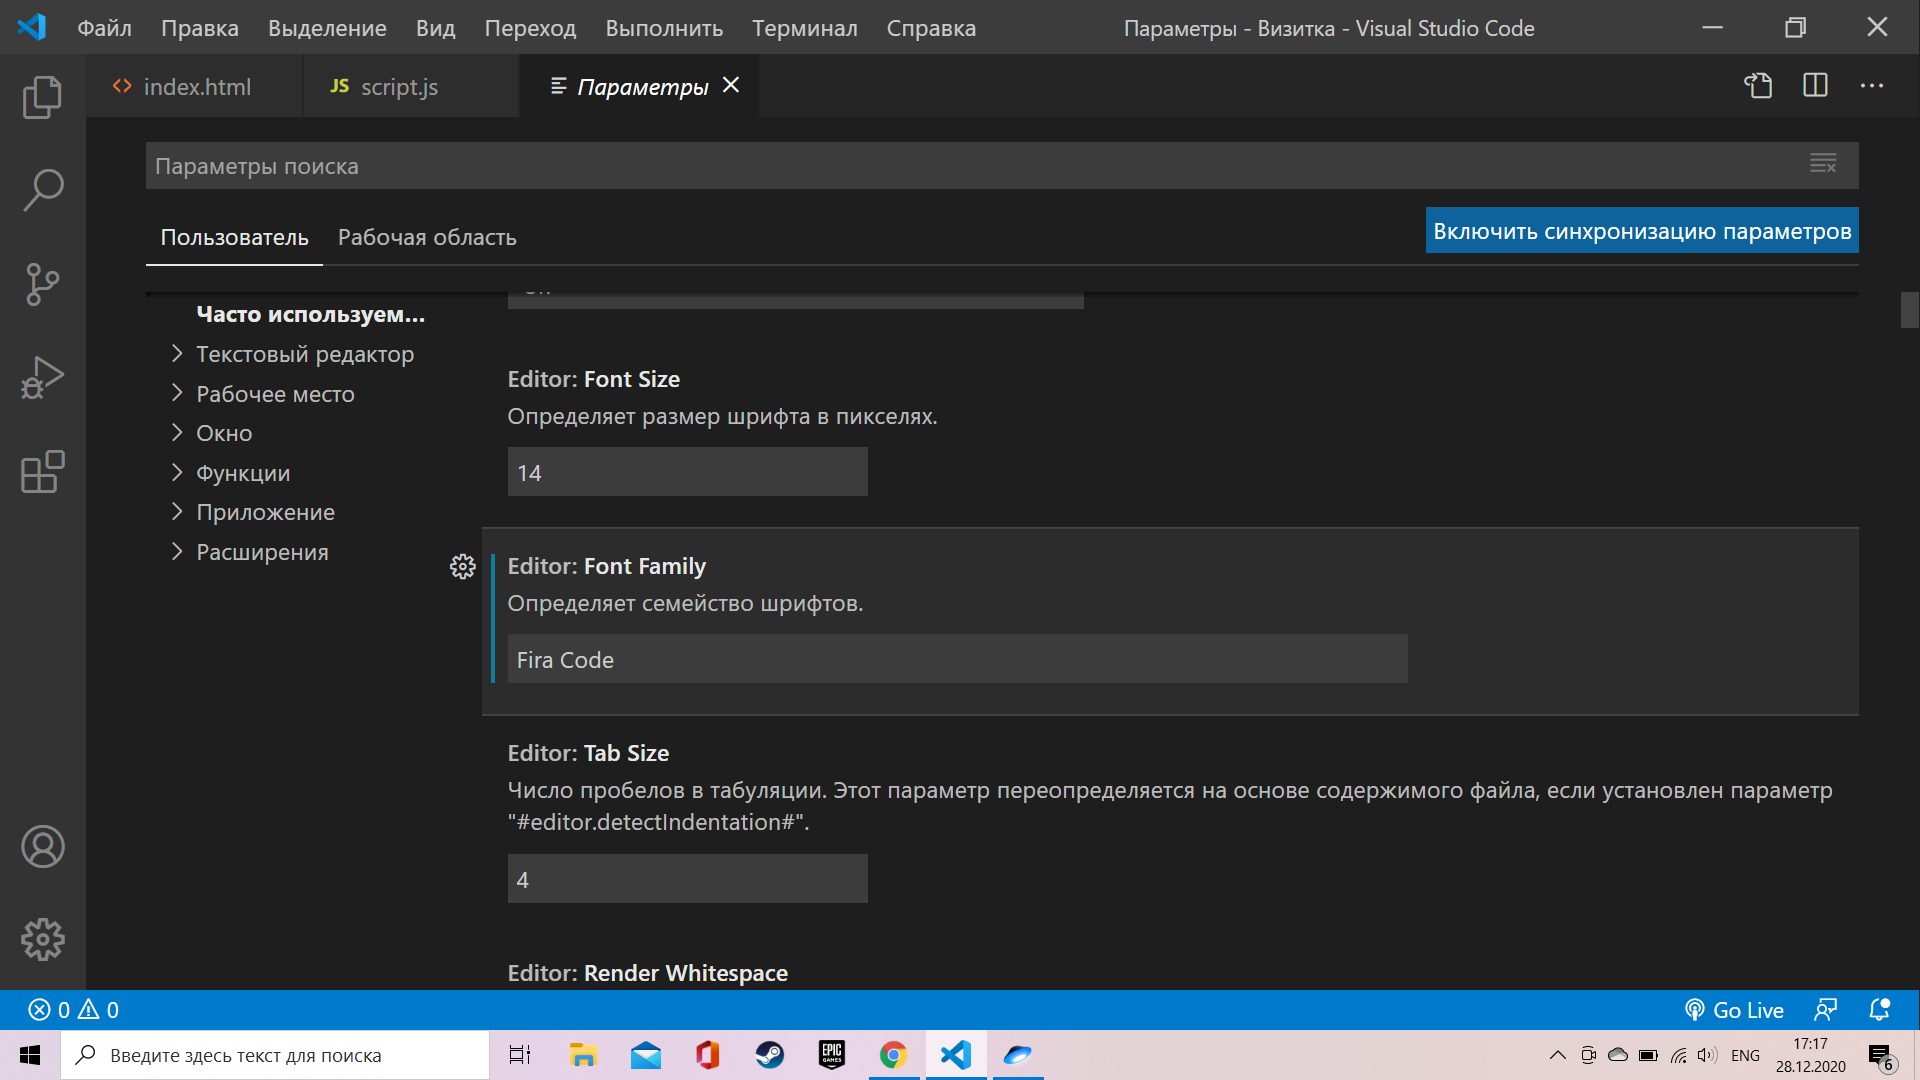Open Office from the taskbar

(x=708, y=1055)
